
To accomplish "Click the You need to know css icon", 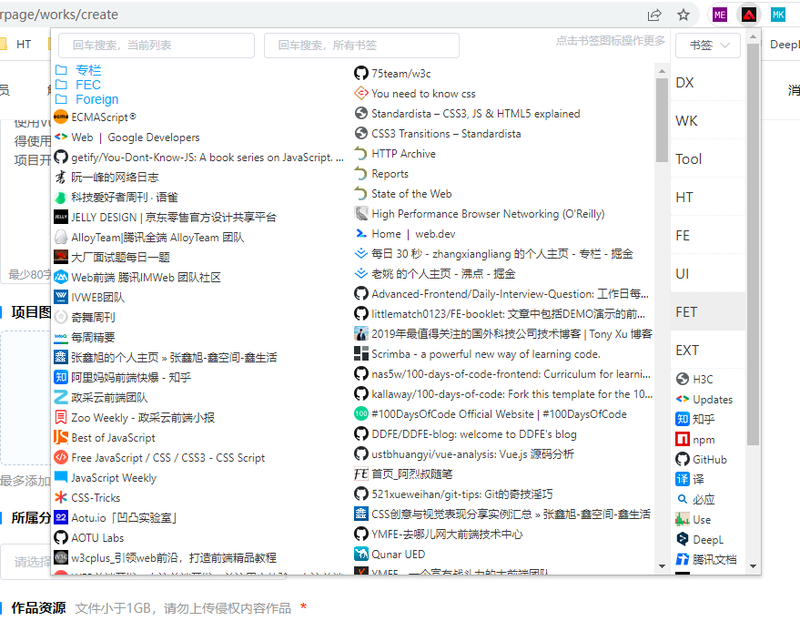I will (x=361, y=93).
